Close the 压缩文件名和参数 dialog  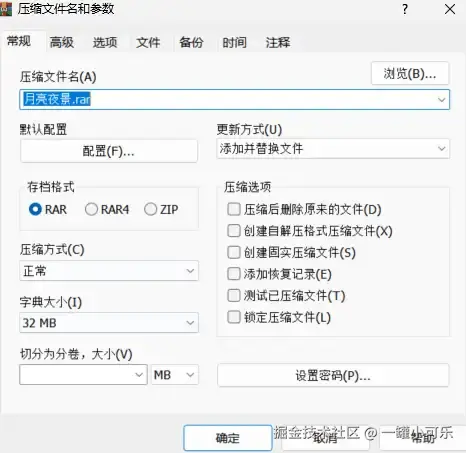coord(450,9)
